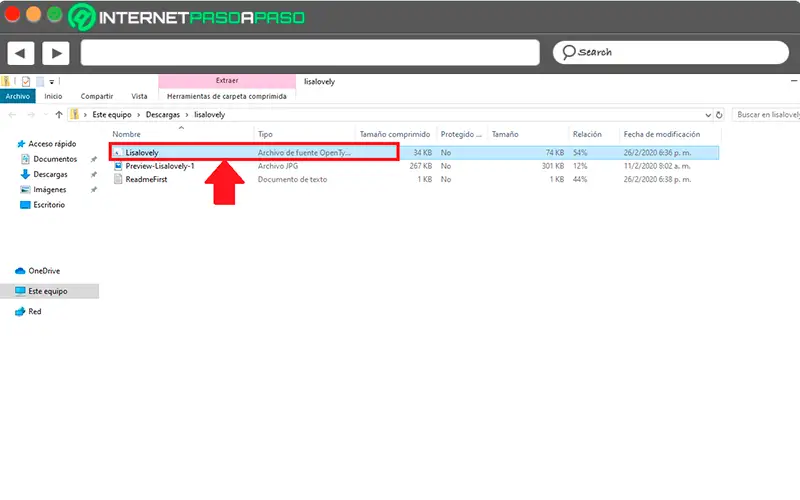The height and width of the screenshot is (500, 800).
Task: Open the Vista ribbon tab
Action: (x=139, y=96)
